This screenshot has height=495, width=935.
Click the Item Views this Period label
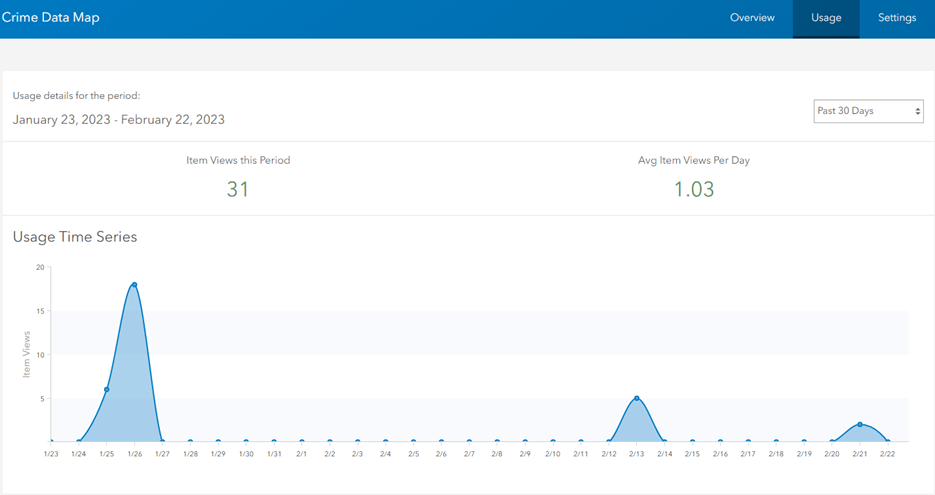(x=238, y=160)
